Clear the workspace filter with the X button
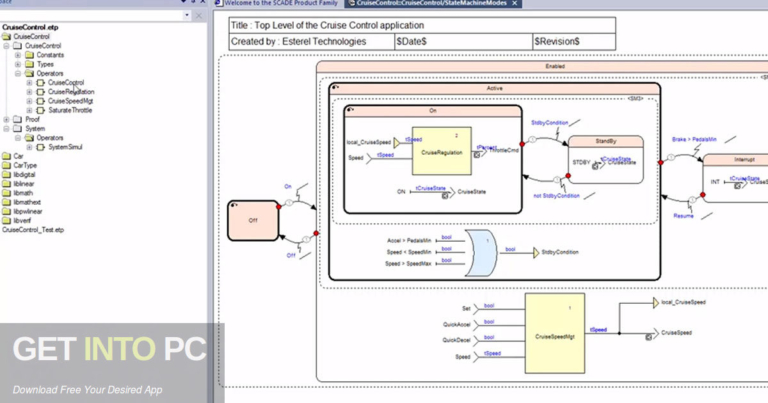The height and width of the screenshot is (403, 768). coord(198,16)
